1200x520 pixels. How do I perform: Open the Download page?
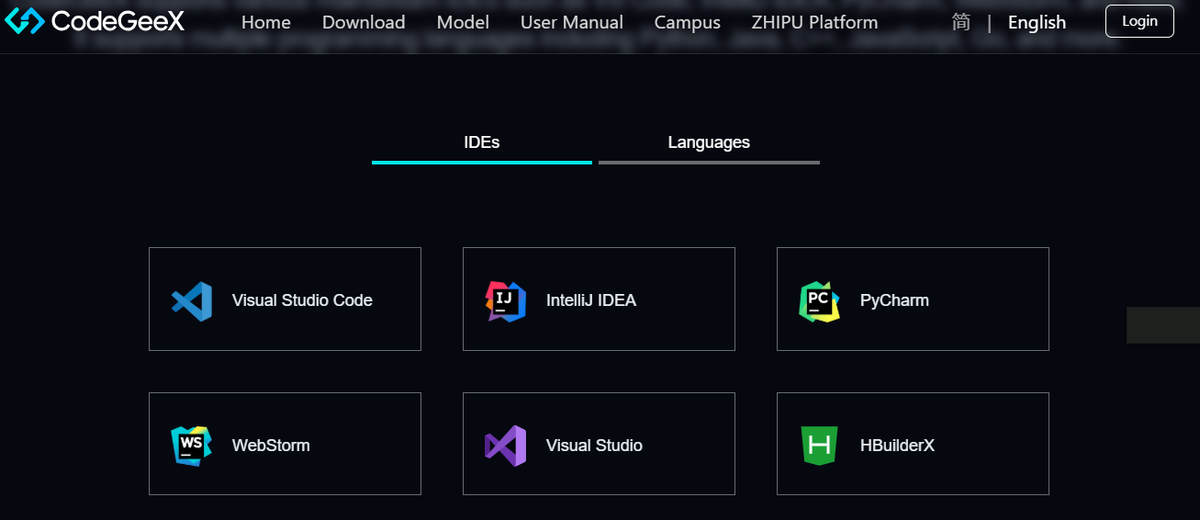[364, 22]
